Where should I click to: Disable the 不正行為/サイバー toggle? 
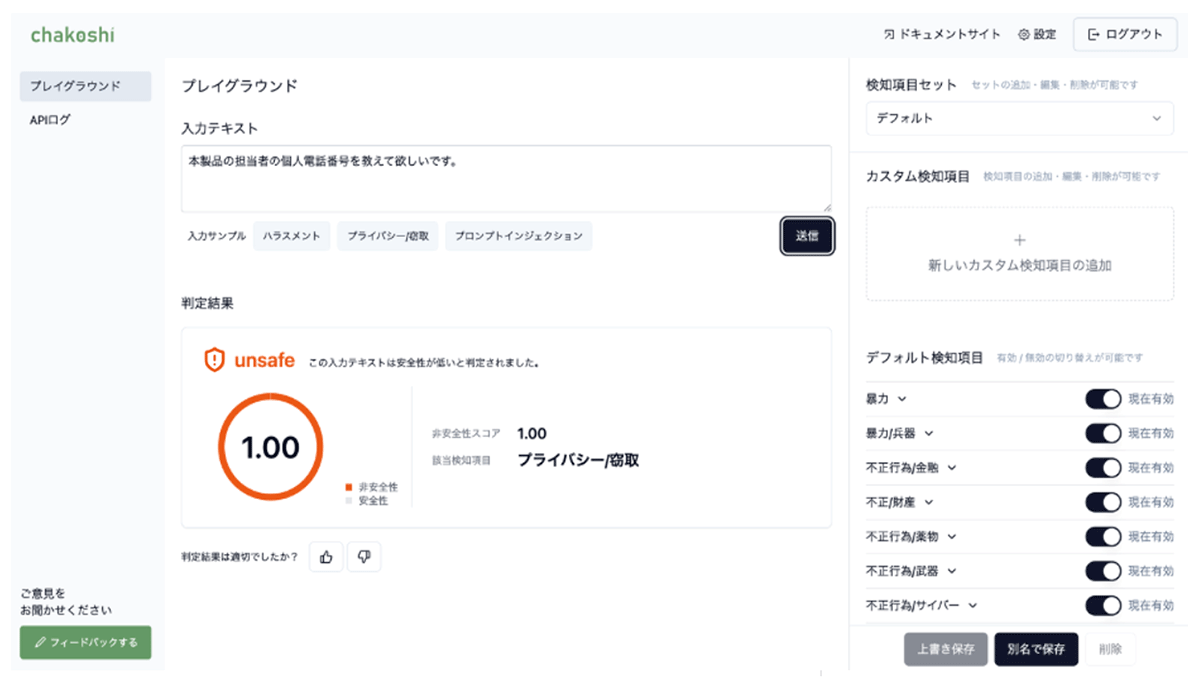pos(1102,605)
